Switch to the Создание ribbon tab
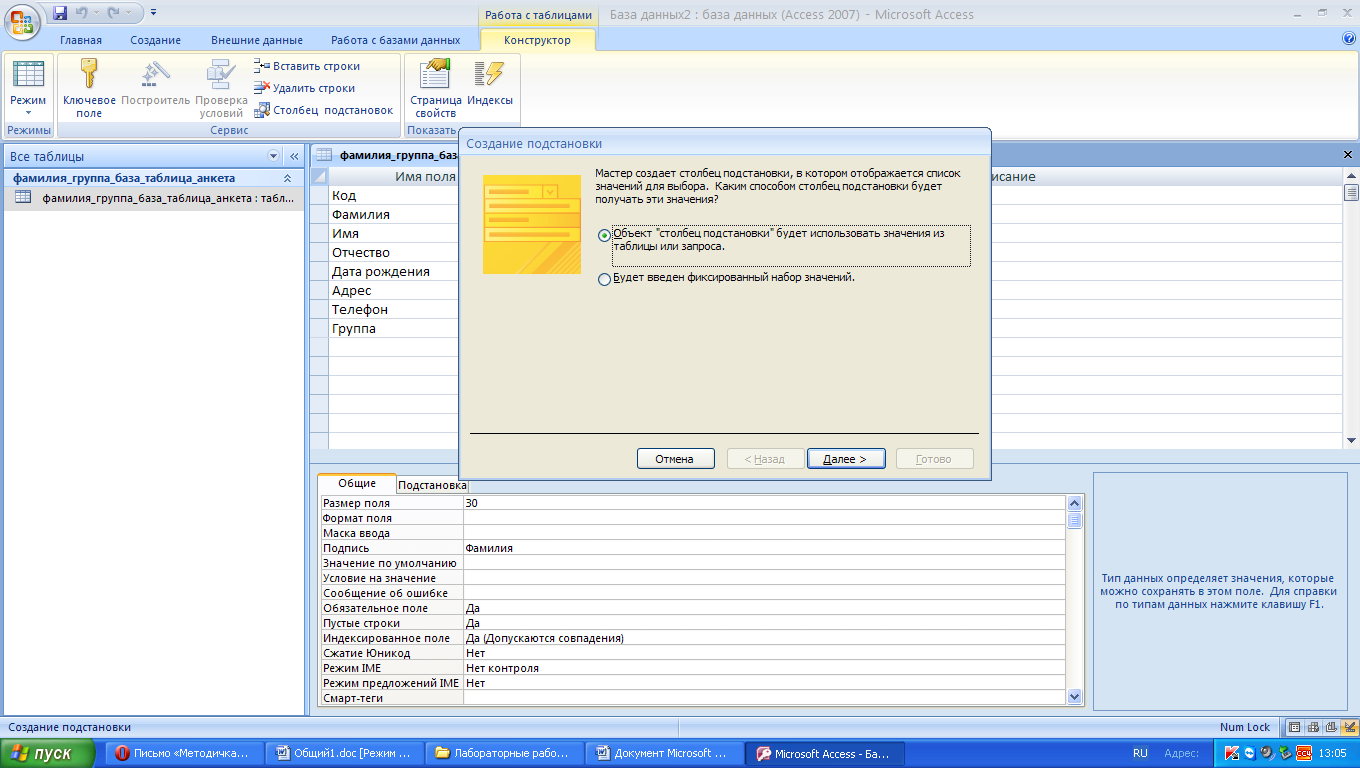The width and height of the screenshot is (1360, 768). (x=155, y=40)
